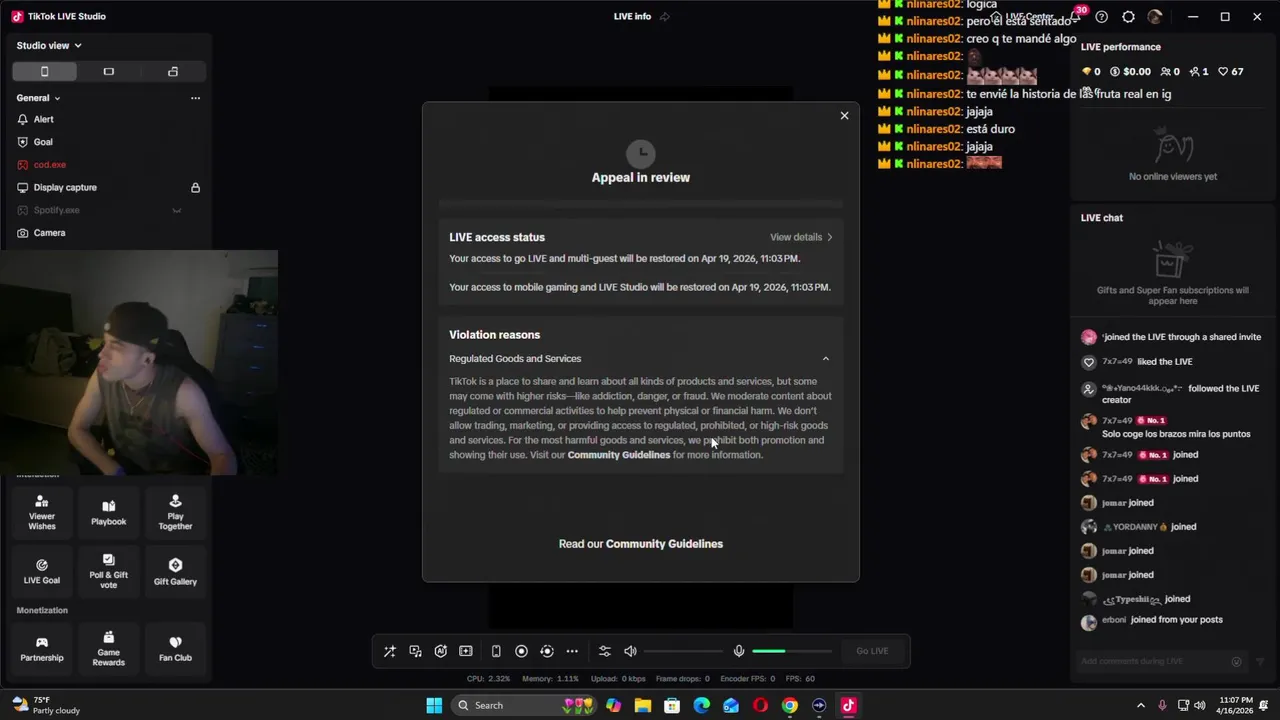Screen dimensions: 1280x720
Task: Show hidden system tray icons chevron
Action: (1140, 705)
